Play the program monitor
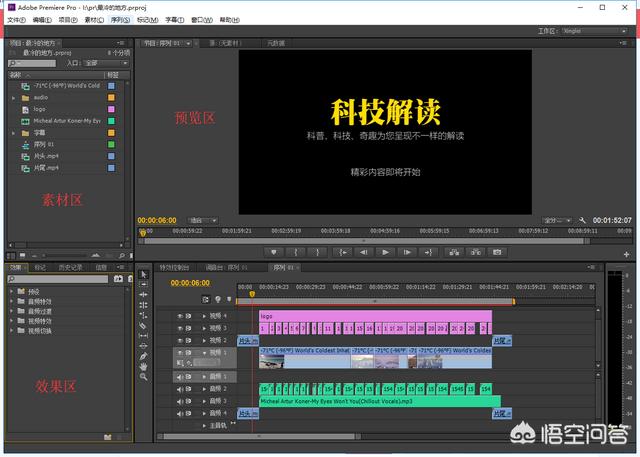 click(x=385, y=252)
